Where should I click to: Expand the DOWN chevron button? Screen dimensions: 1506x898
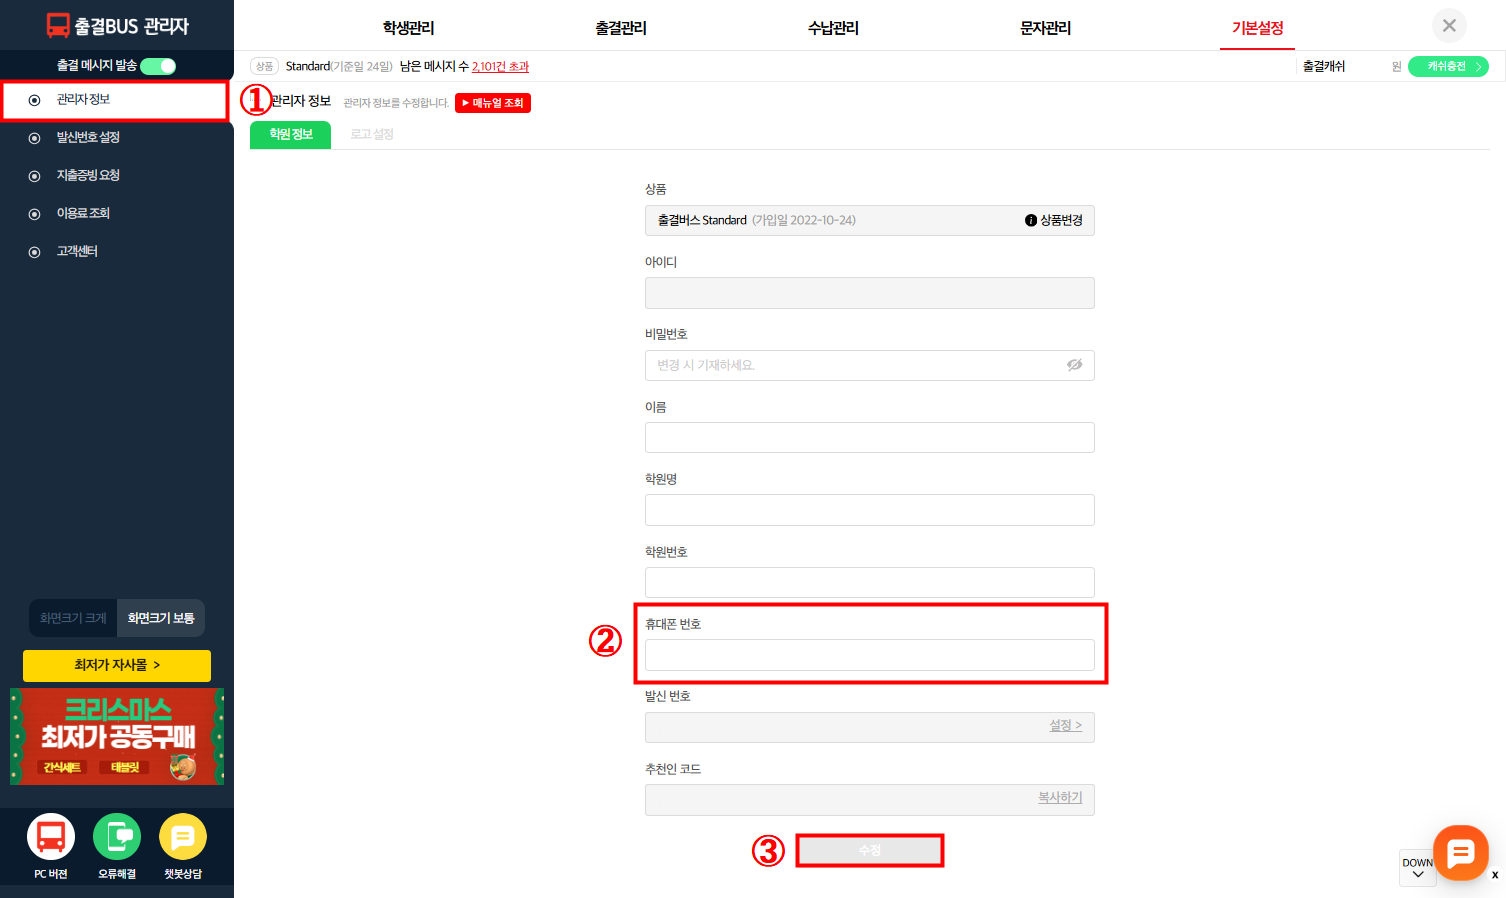pyautogui.click(x=1417, y=868)
